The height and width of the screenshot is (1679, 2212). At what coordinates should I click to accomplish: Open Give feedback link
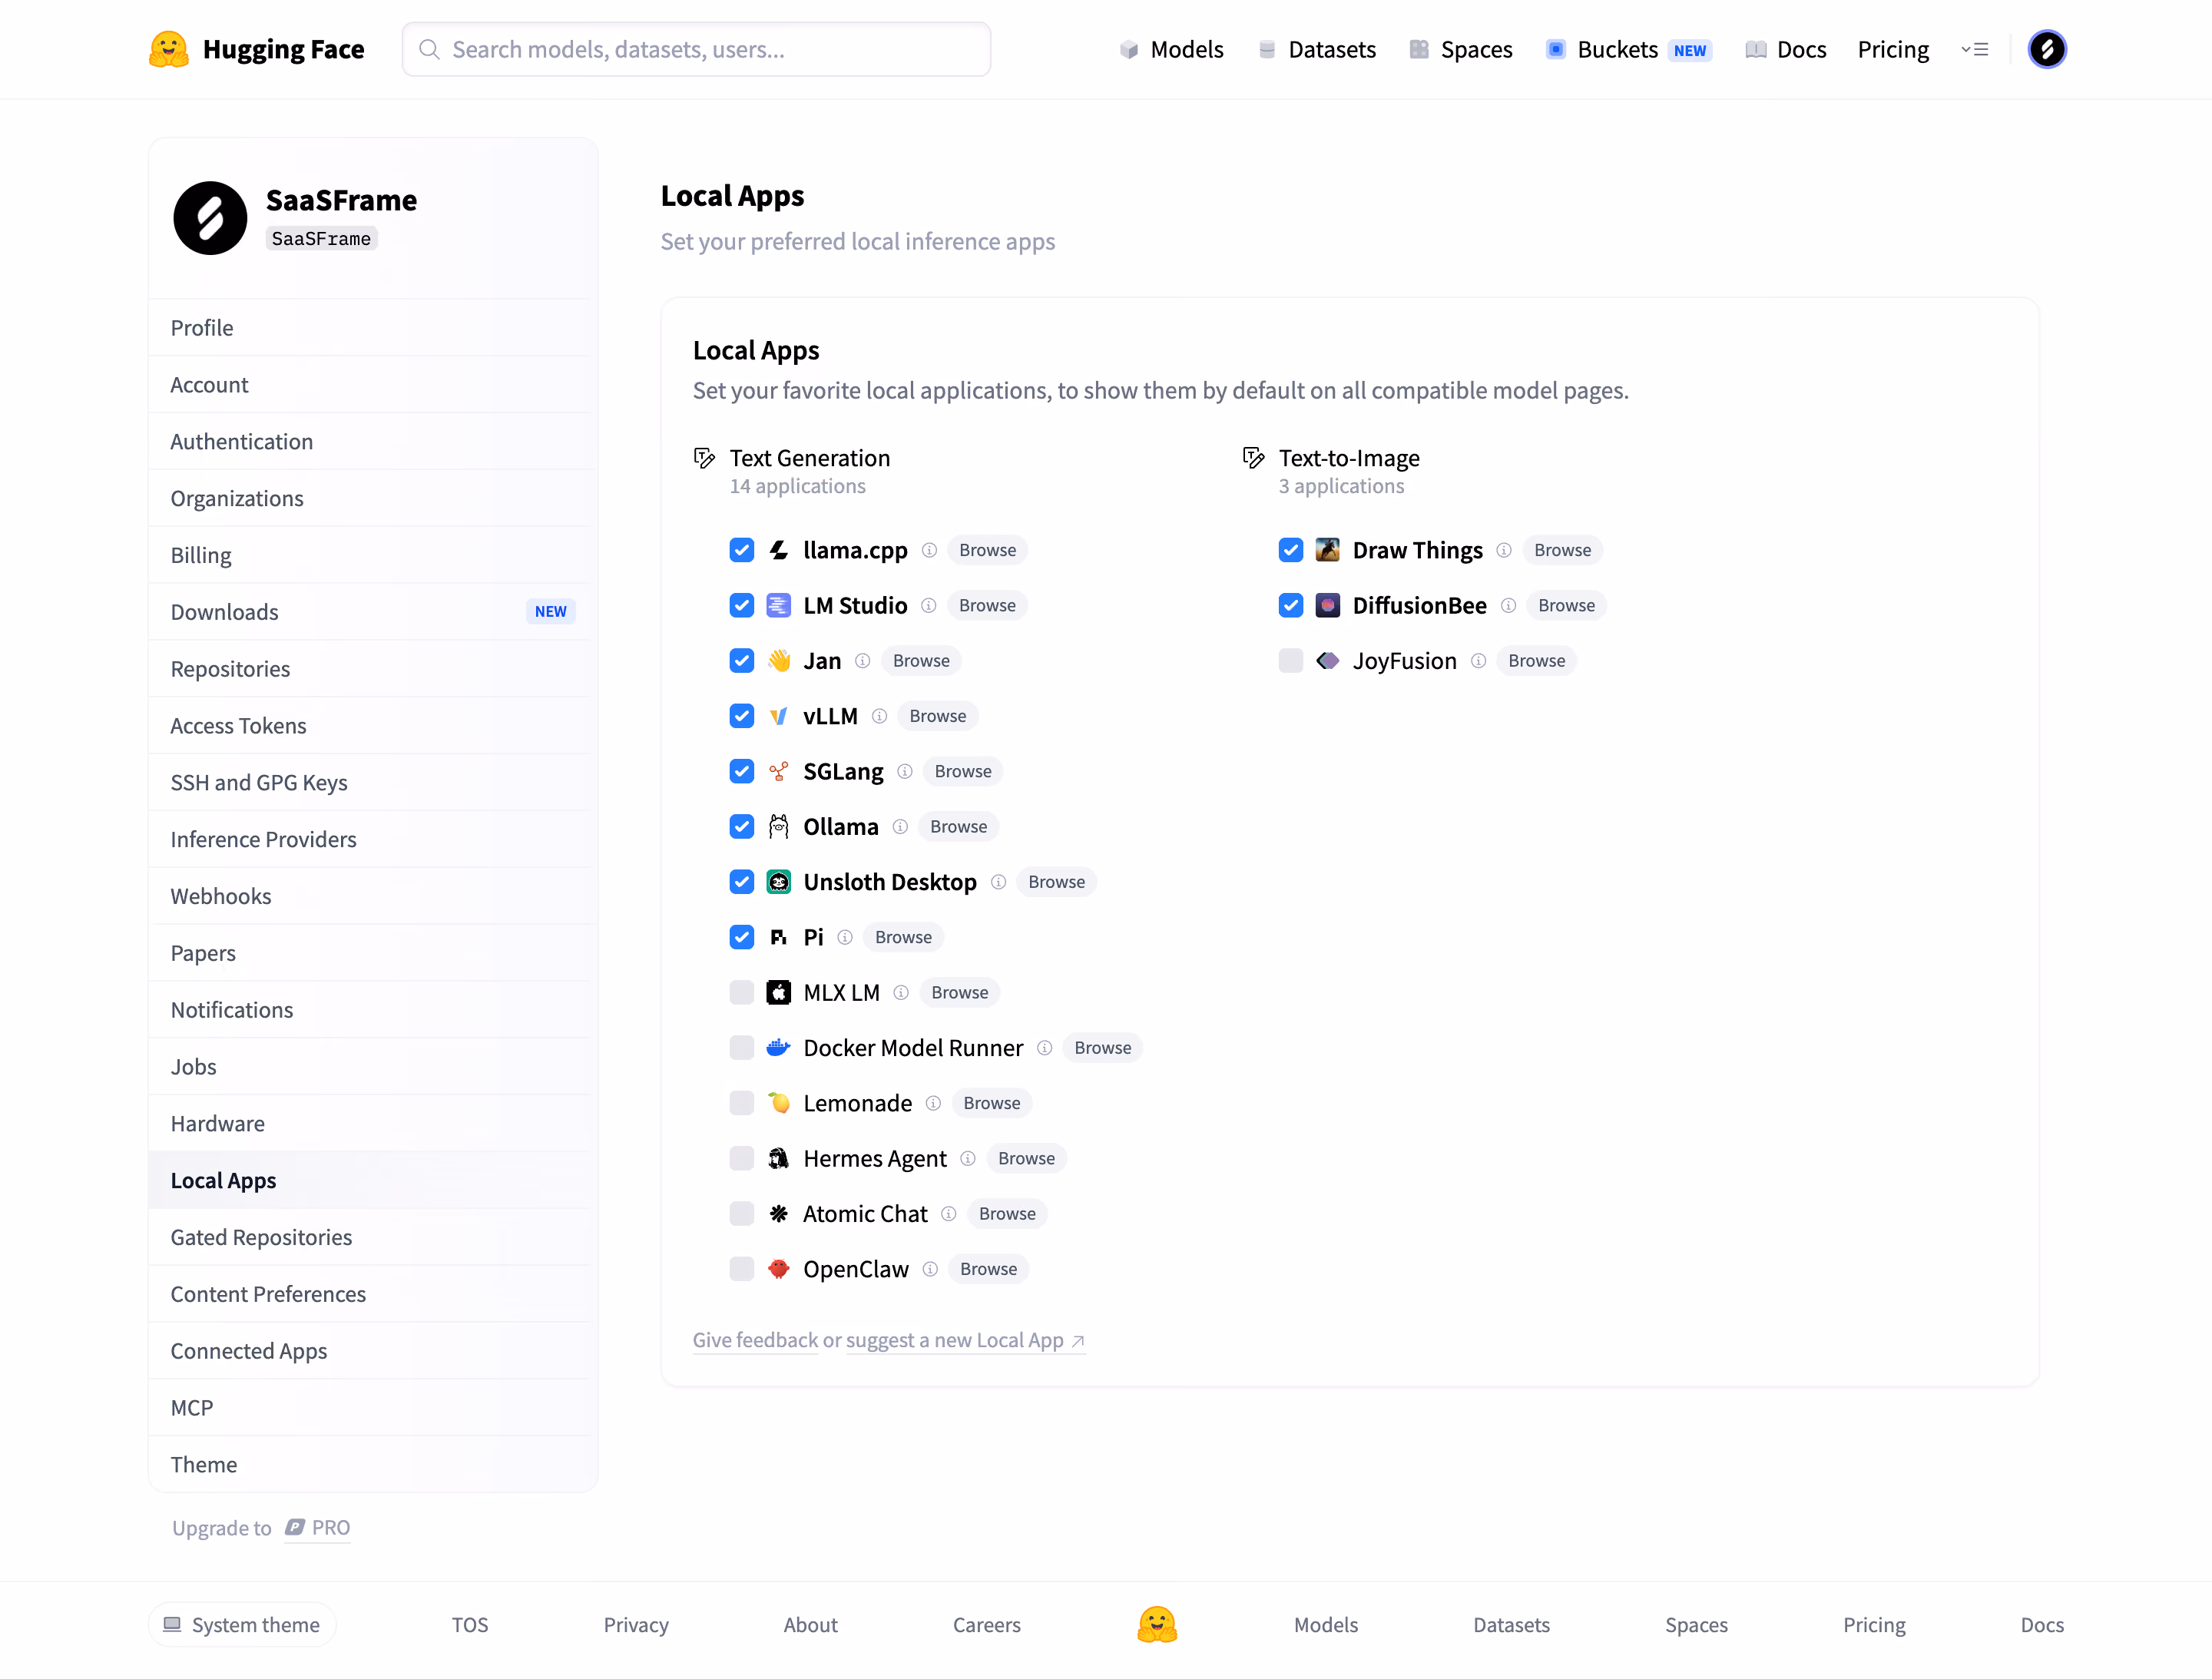tap(755, 1340)
